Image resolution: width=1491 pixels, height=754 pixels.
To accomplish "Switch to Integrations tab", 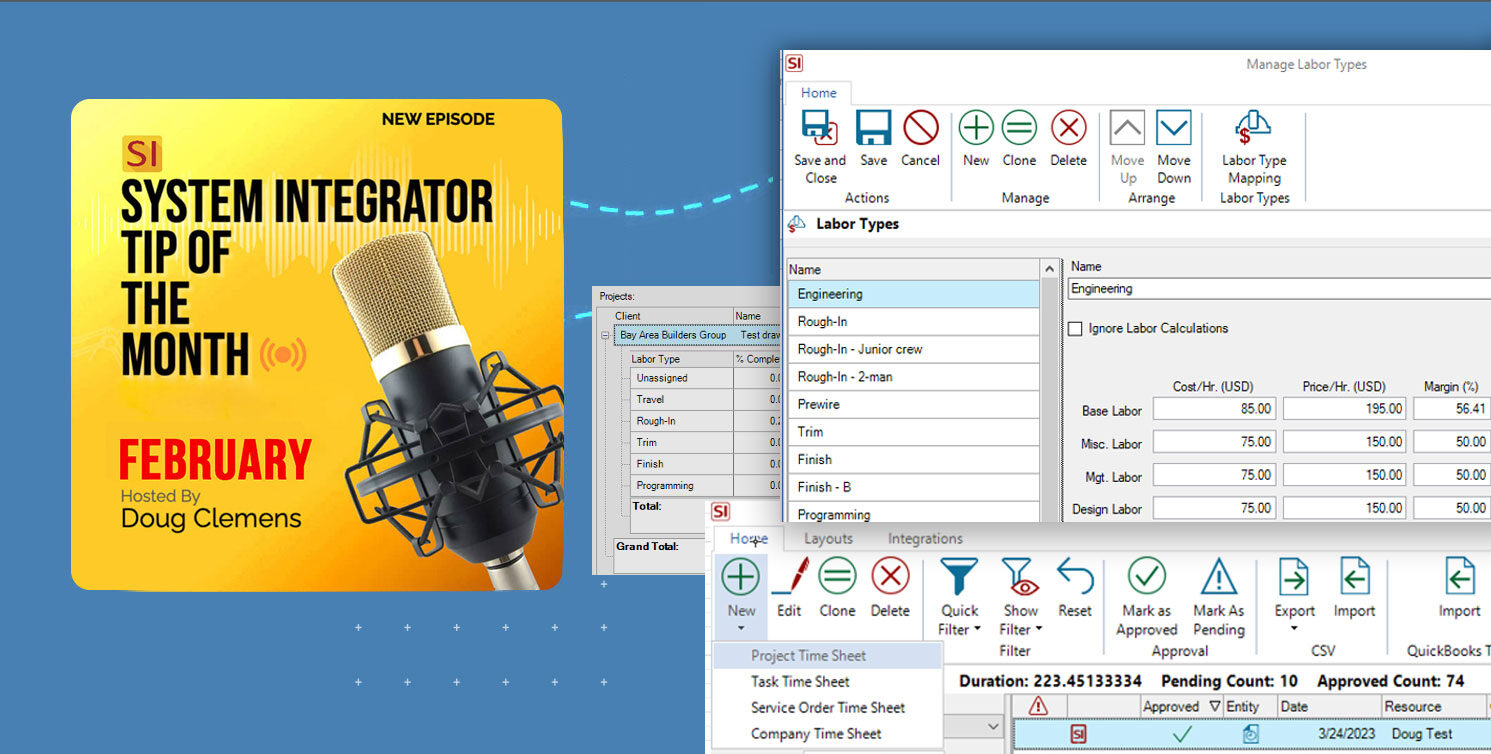I will (925, 538).
